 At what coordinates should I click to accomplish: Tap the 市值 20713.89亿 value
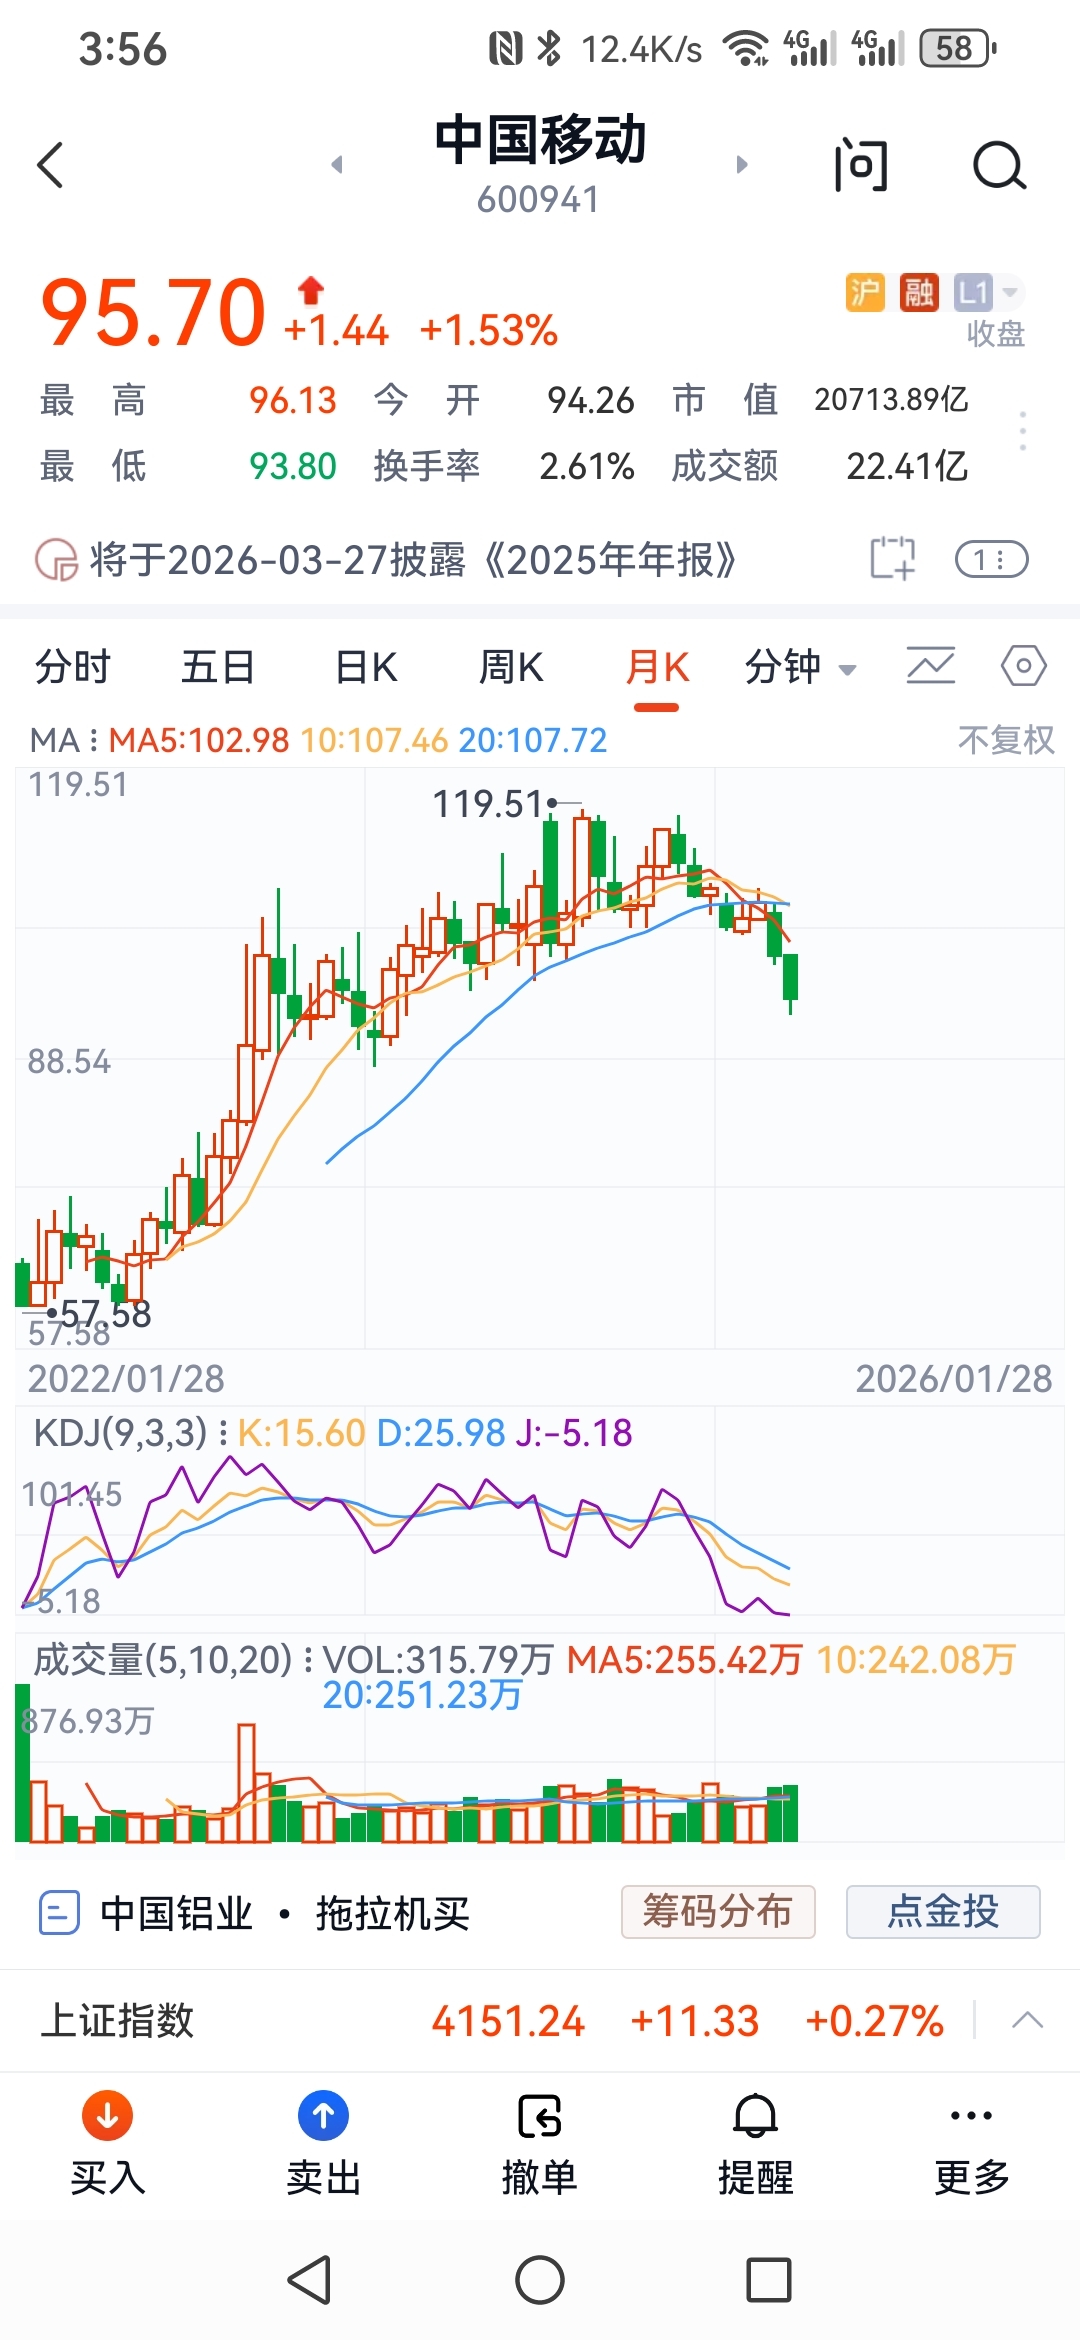click(891, 400)
